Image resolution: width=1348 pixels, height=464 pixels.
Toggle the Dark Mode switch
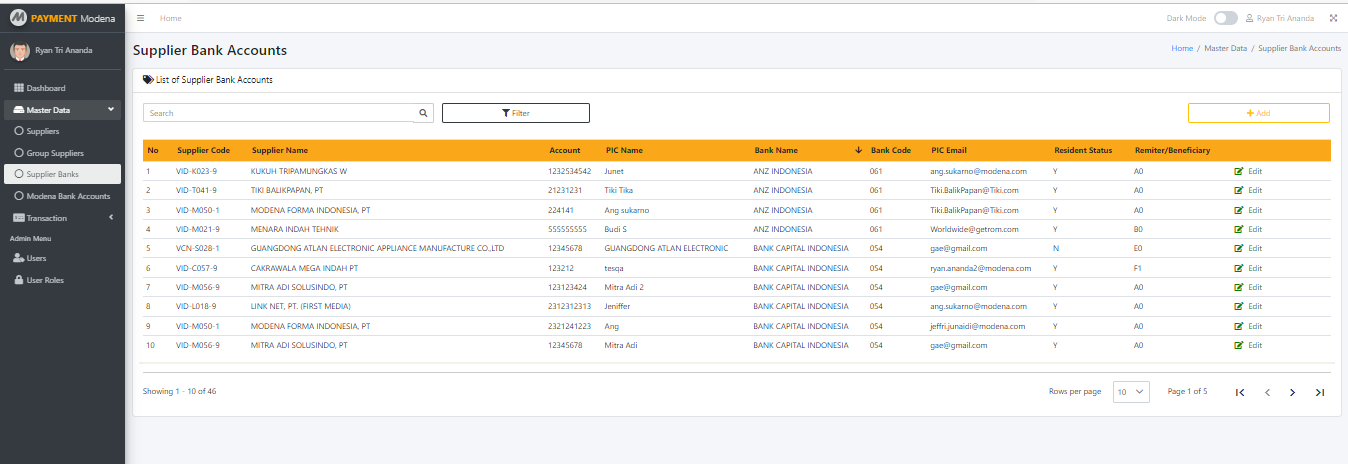tap(1225, 18)
